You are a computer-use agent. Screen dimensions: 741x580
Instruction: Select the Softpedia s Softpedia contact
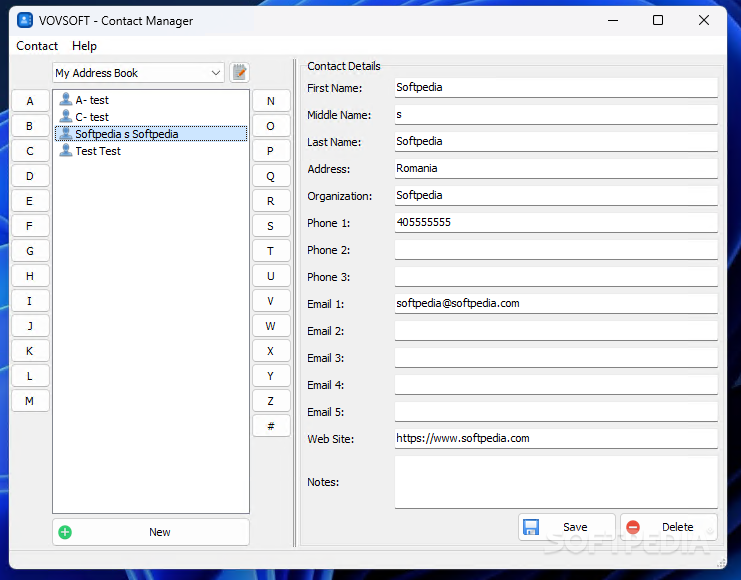pyautogui.click(x=151, y=134)
